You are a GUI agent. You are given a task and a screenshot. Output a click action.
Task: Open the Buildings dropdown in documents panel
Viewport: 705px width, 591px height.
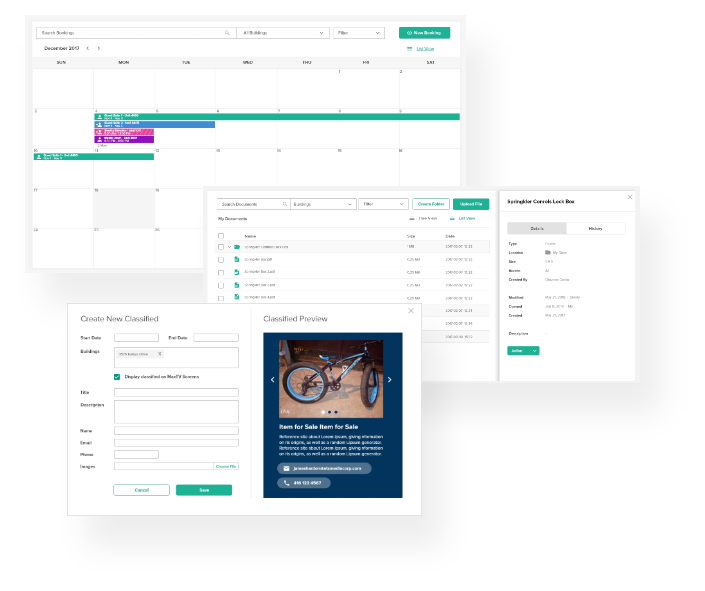pos(322,204)
